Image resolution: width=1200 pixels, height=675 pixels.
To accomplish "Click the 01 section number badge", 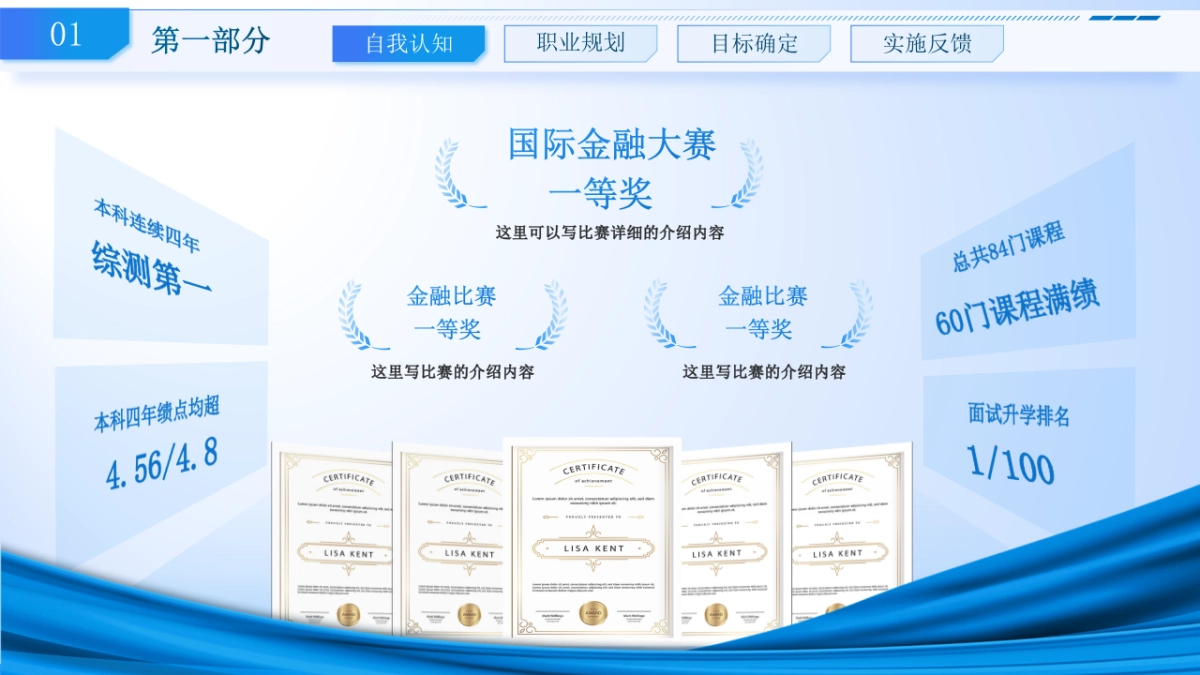I will pos(65,35).
